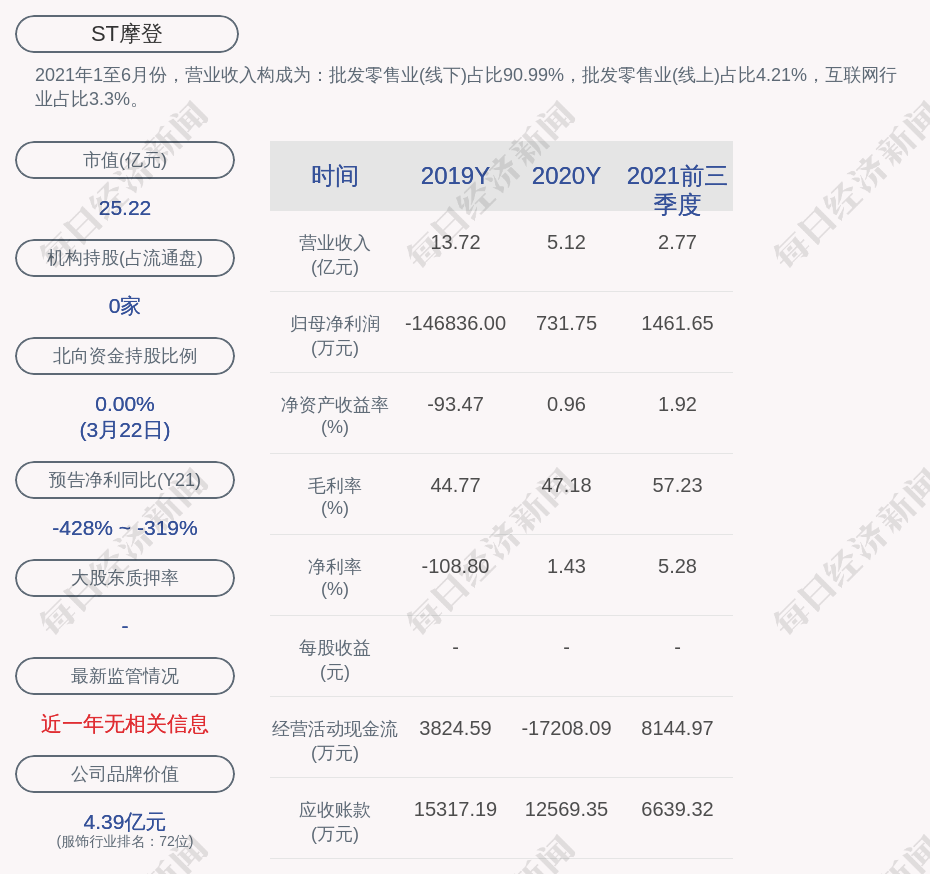Select the 2021前三季度 column header
This screenshot has width=930, height=874.
coord(677,190)
